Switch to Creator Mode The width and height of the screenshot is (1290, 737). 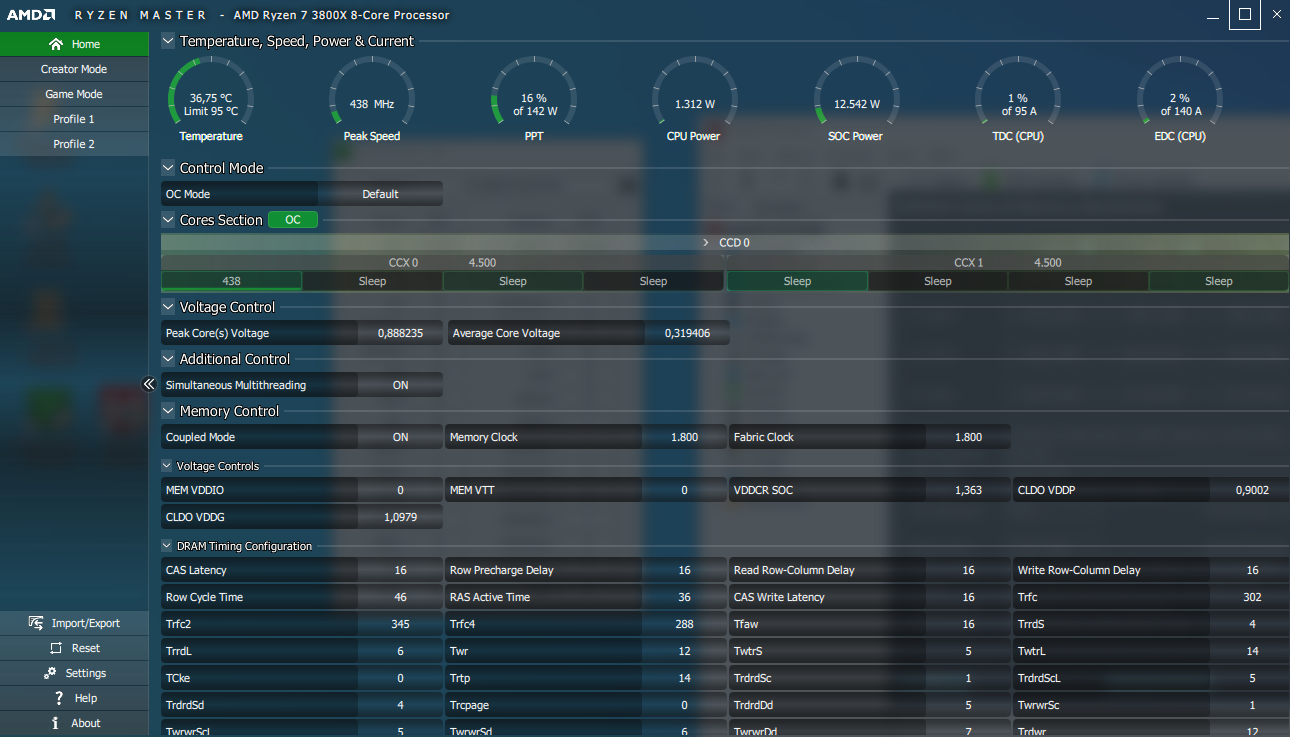(x=74, y=69)
